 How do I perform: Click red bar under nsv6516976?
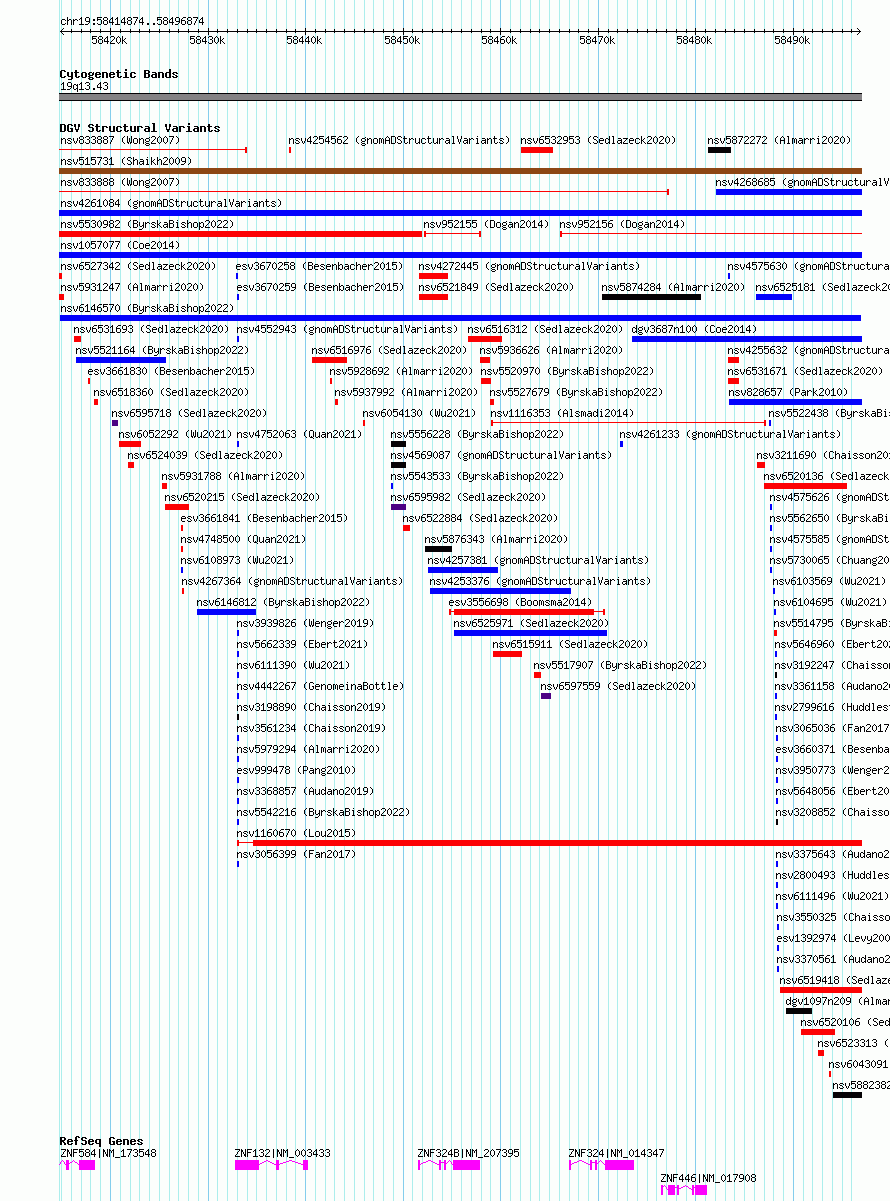[x=329, y=360]
